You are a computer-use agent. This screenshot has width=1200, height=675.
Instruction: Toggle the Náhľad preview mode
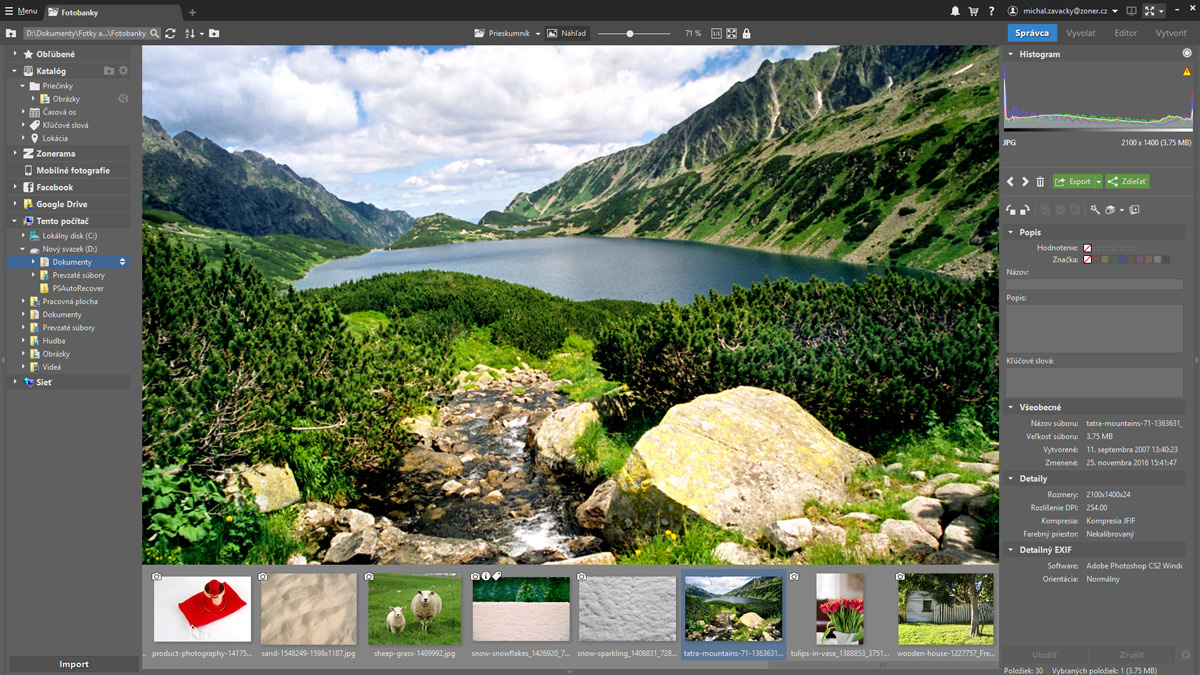(x=567, y=33)
